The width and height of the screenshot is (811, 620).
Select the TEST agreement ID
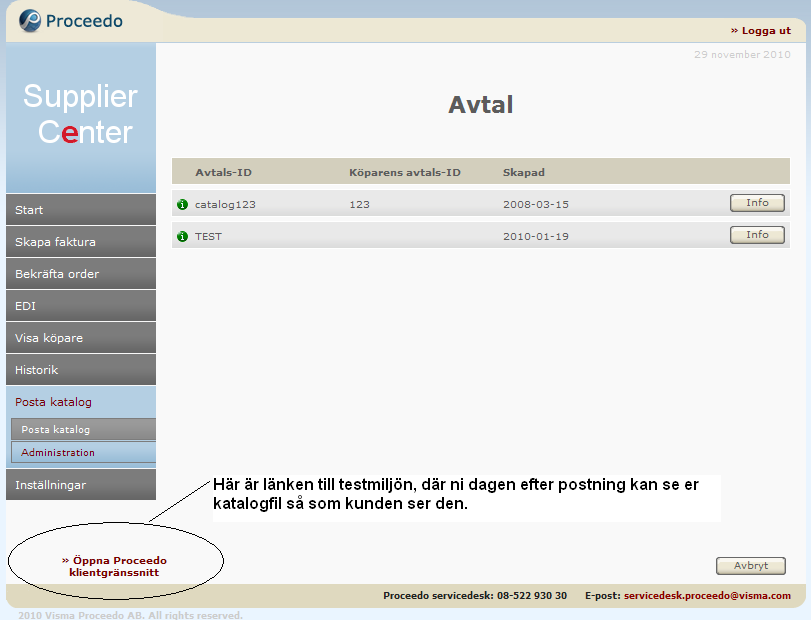coord(208,236)
